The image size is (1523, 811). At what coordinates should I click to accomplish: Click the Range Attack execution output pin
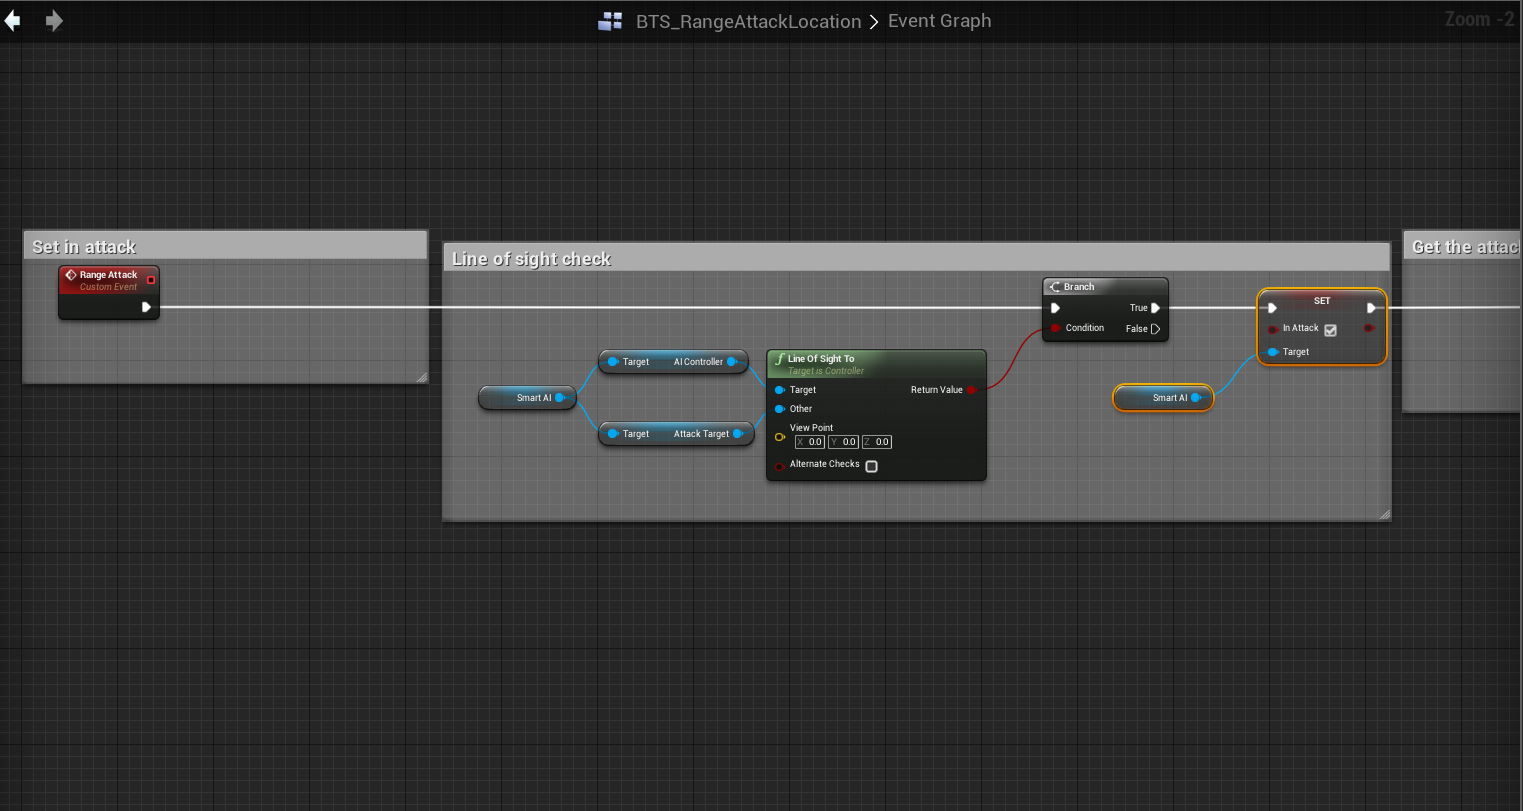coord(146,307)
